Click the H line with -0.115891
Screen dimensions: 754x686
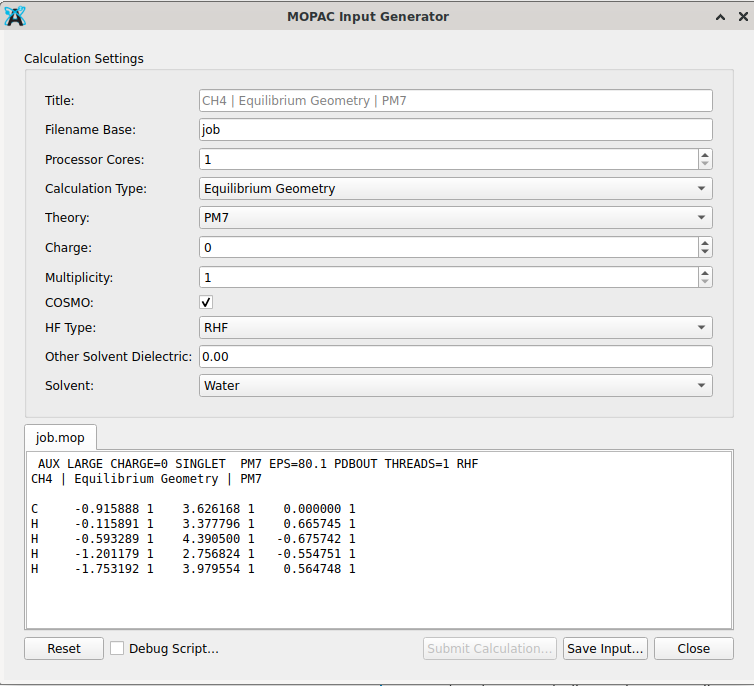click(x=193, y=524)
